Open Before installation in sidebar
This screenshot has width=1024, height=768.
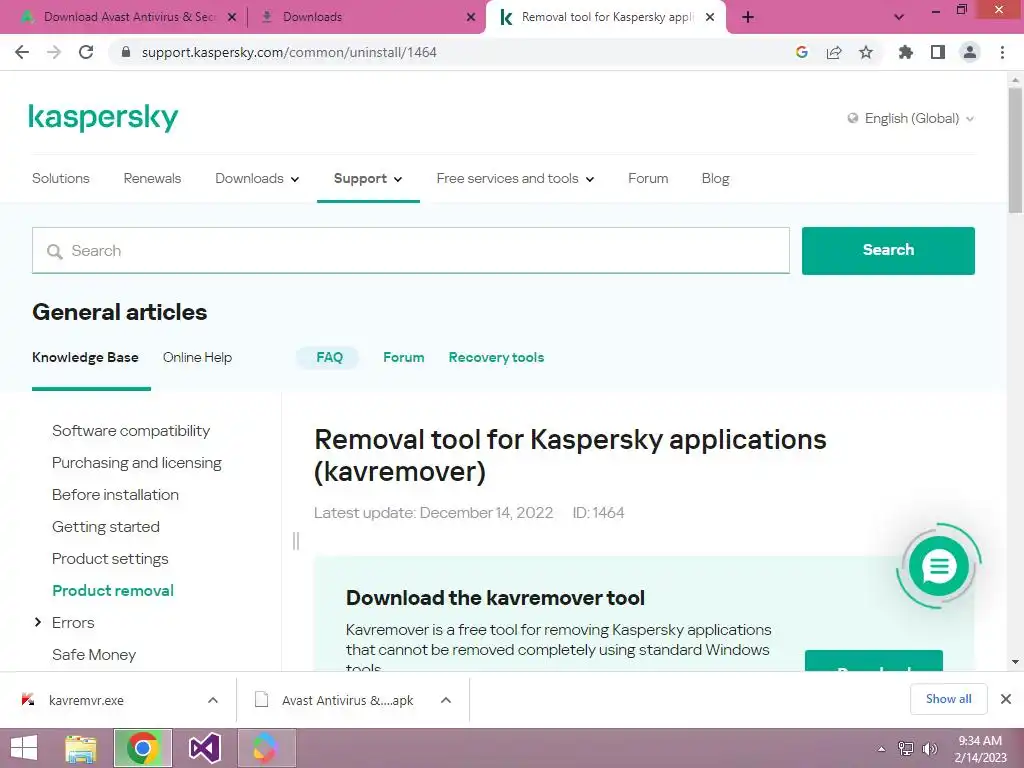point(115,494)
